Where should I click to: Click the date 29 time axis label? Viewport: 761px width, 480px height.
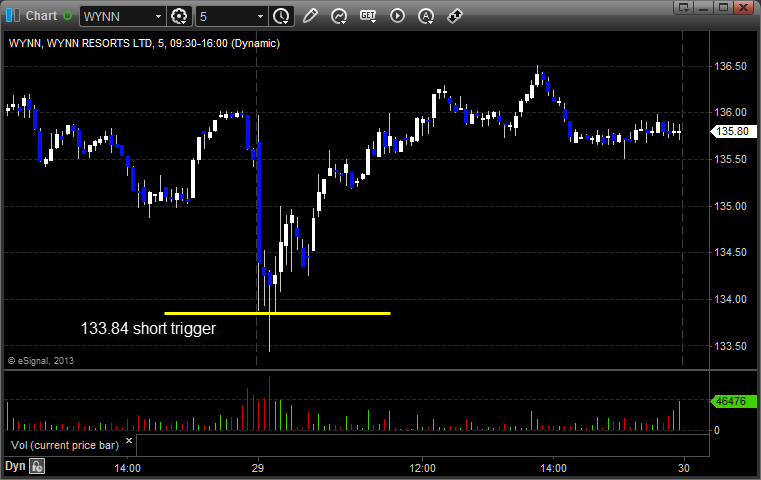click(258, 468)
